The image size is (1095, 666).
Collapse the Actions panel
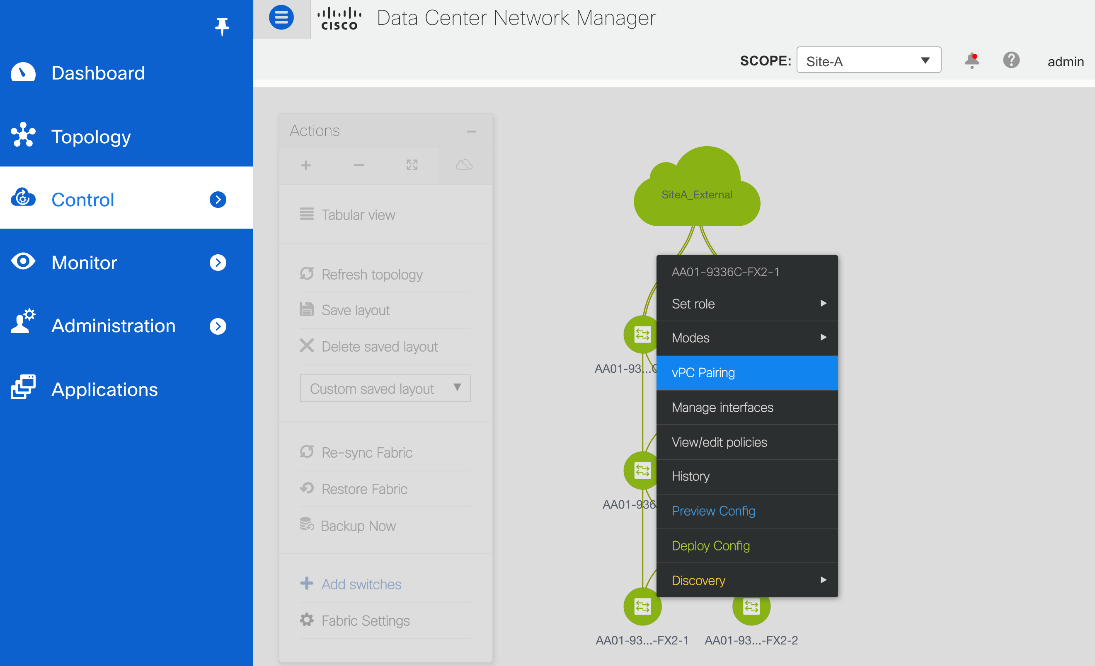click(471, 131)
